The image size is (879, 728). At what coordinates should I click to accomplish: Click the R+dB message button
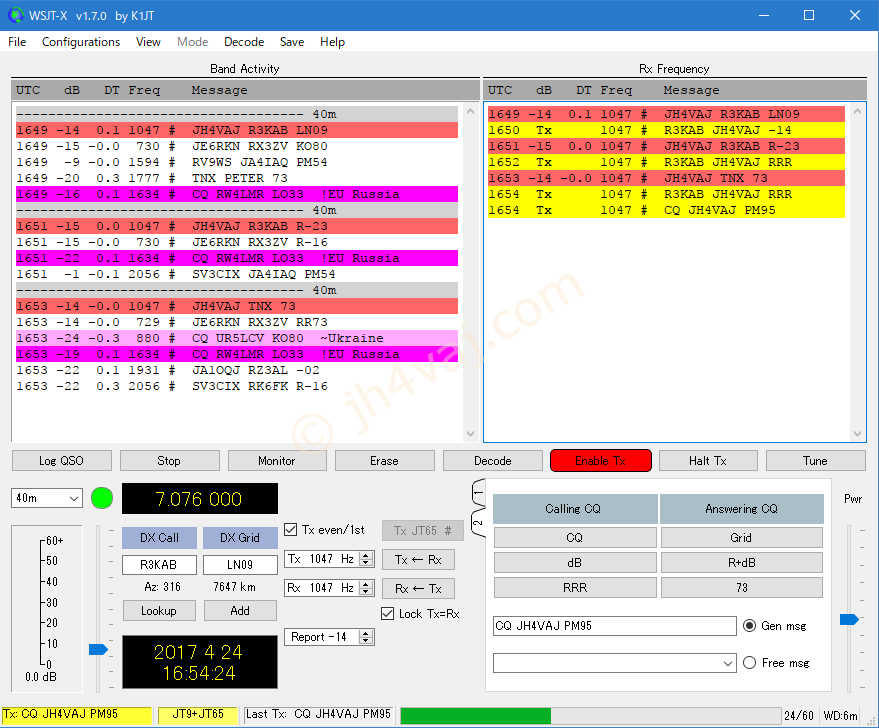point(741,563)
